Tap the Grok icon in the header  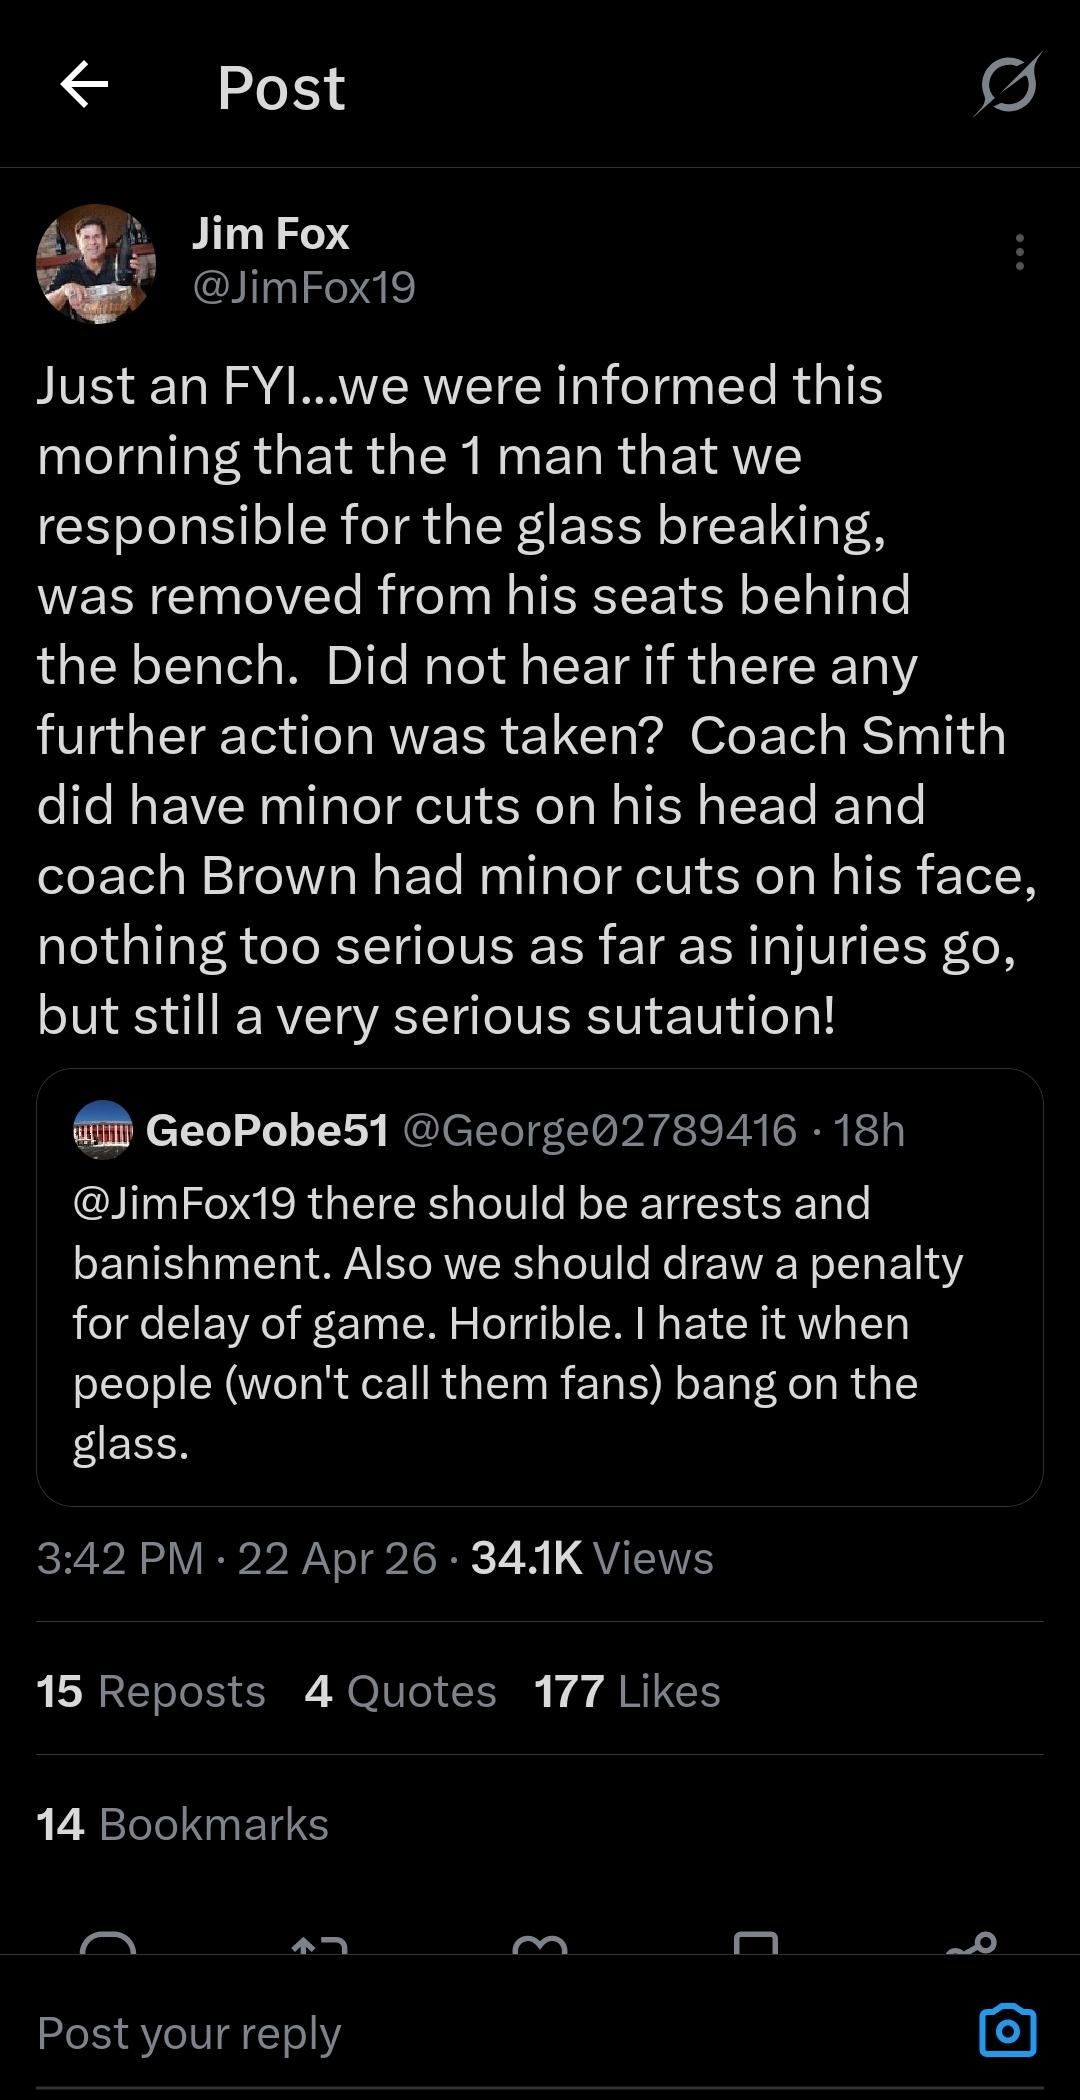click(1008, 85)
